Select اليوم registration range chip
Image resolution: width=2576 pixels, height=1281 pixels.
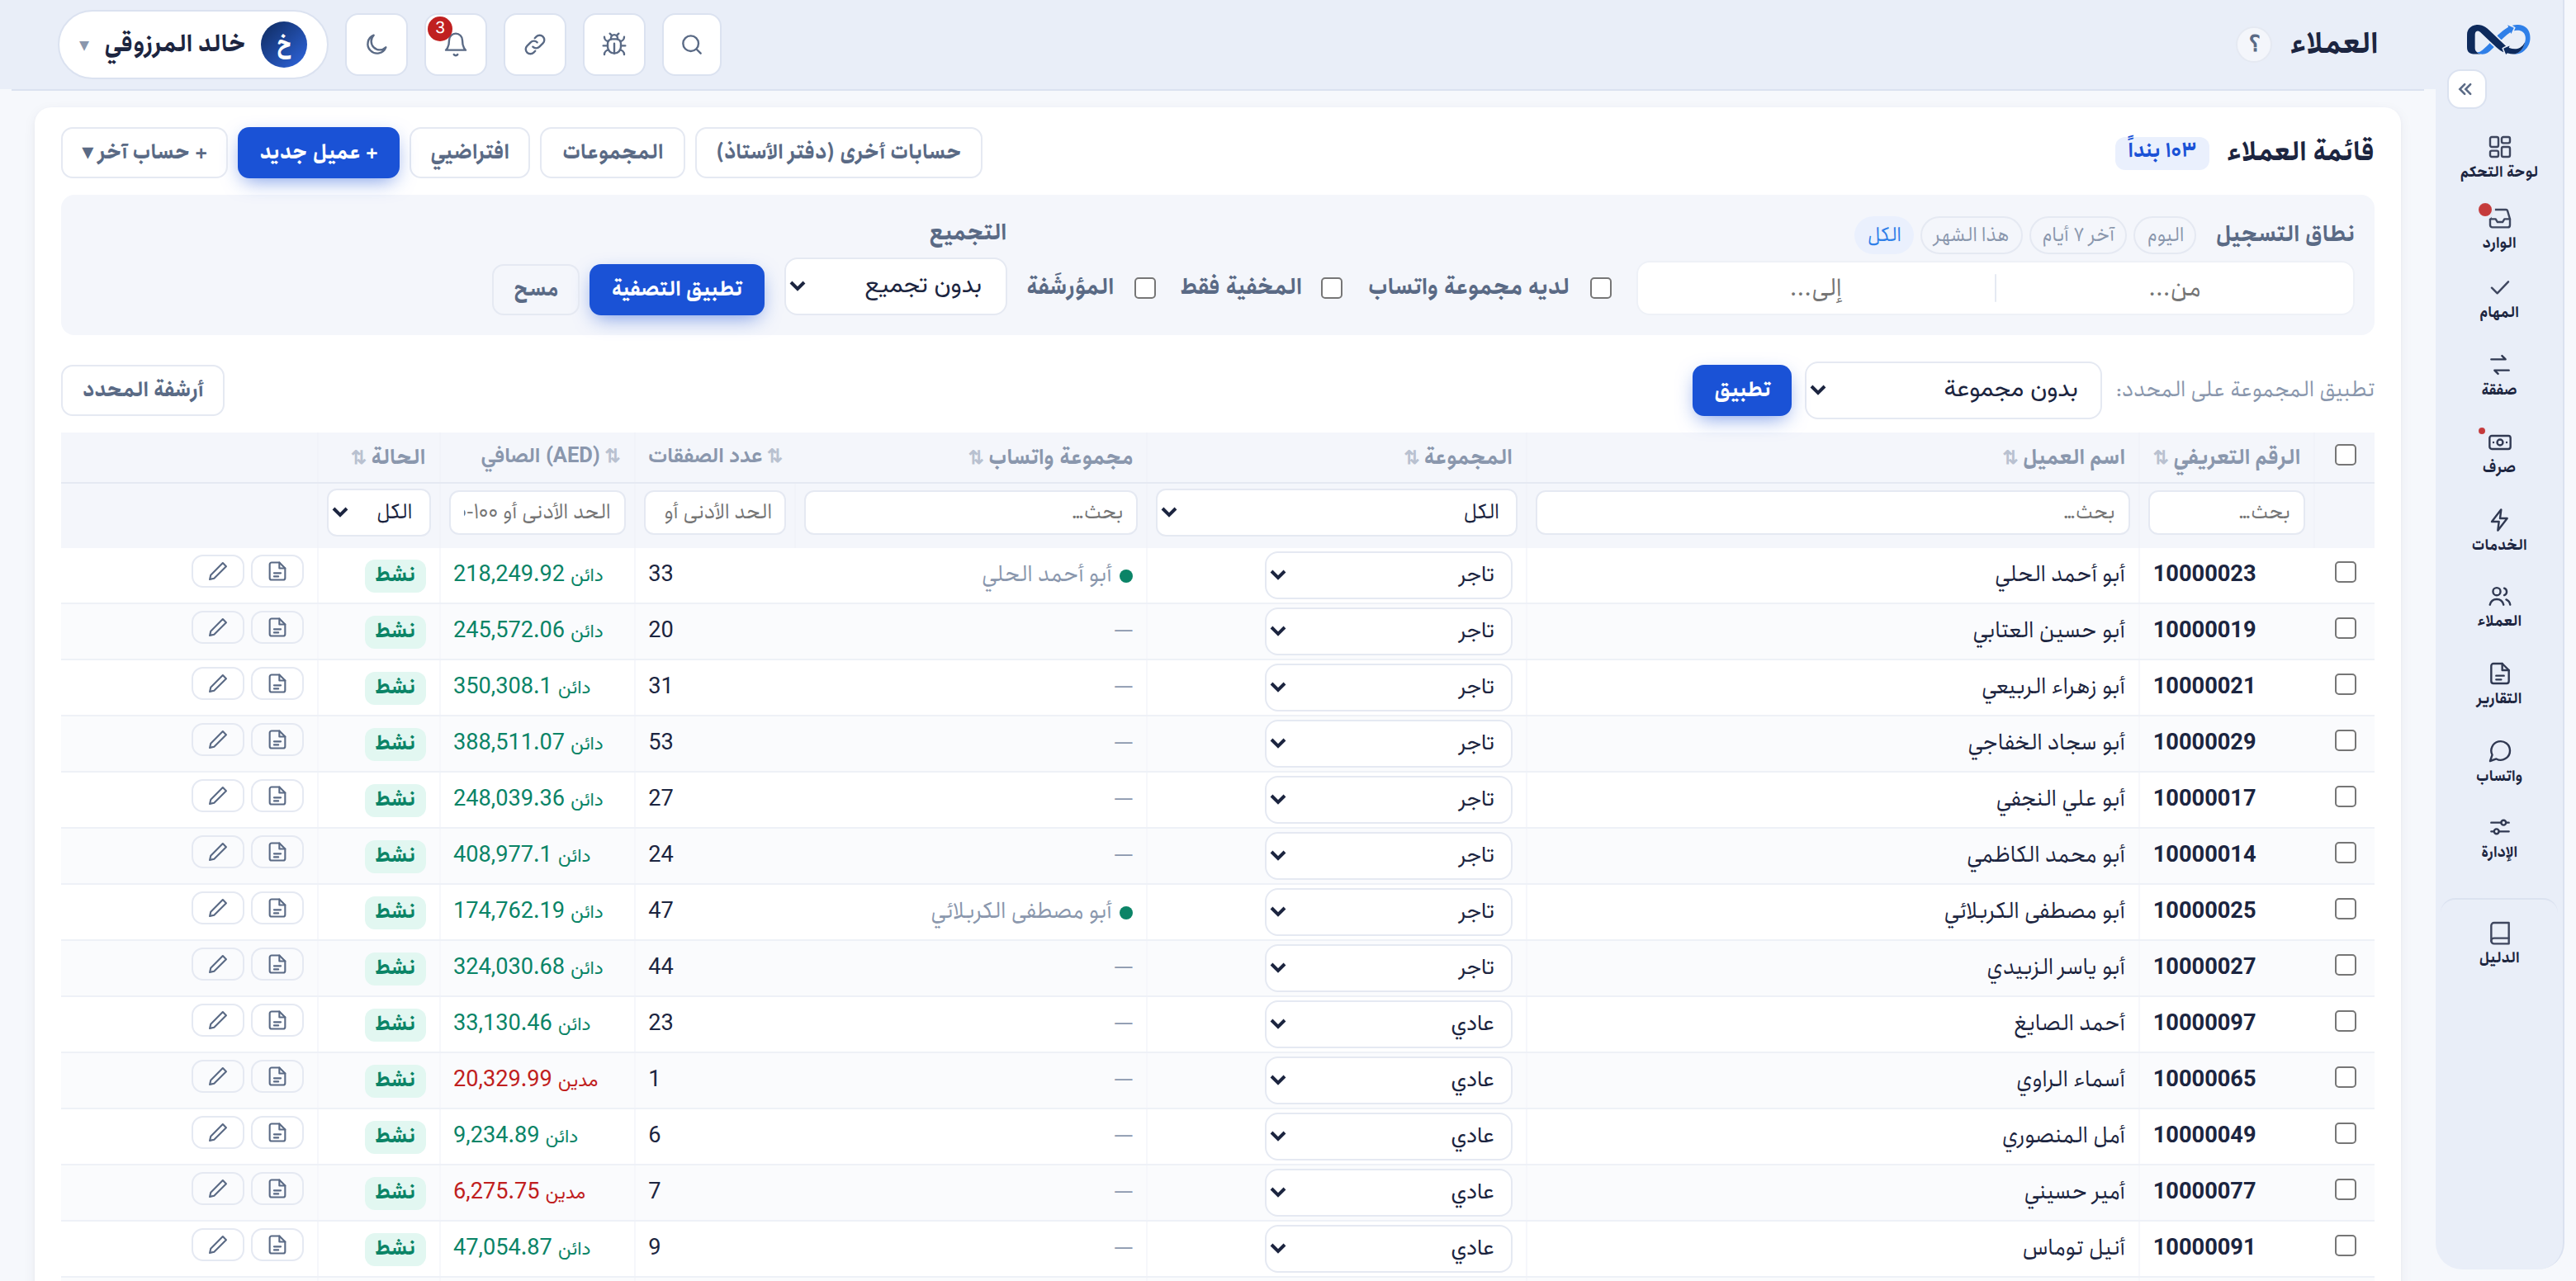(2165, 235)
